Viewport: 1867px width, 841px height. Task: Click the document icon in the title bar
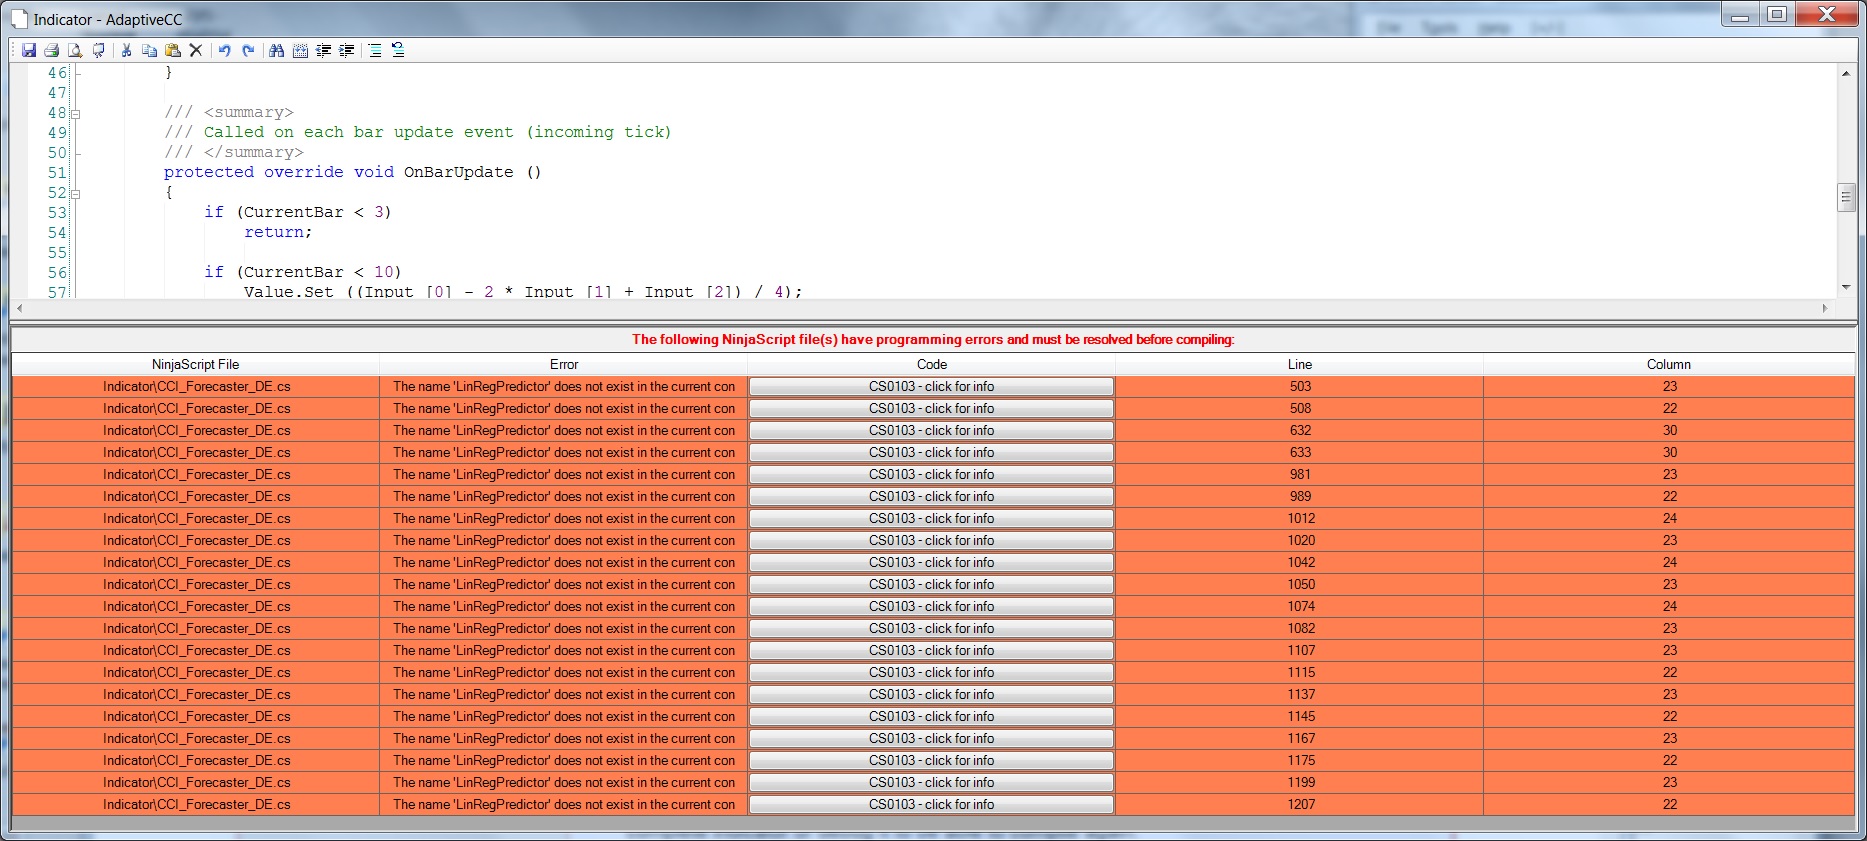click(19, 19)
